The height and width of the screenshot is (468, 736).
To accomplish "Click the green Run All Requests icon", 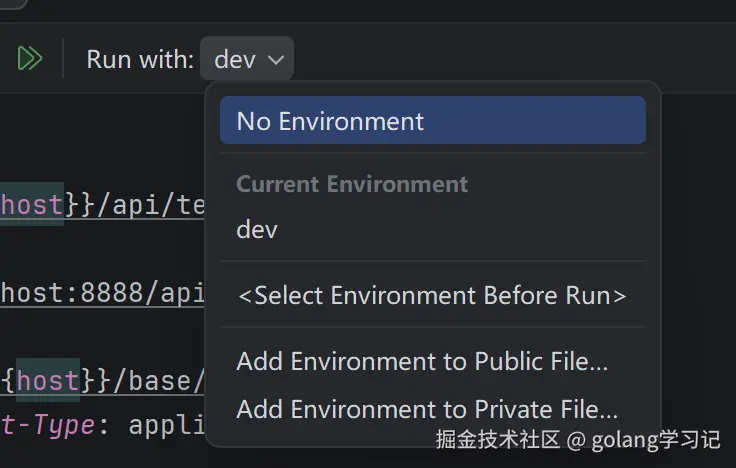I will tap(30, 59).
